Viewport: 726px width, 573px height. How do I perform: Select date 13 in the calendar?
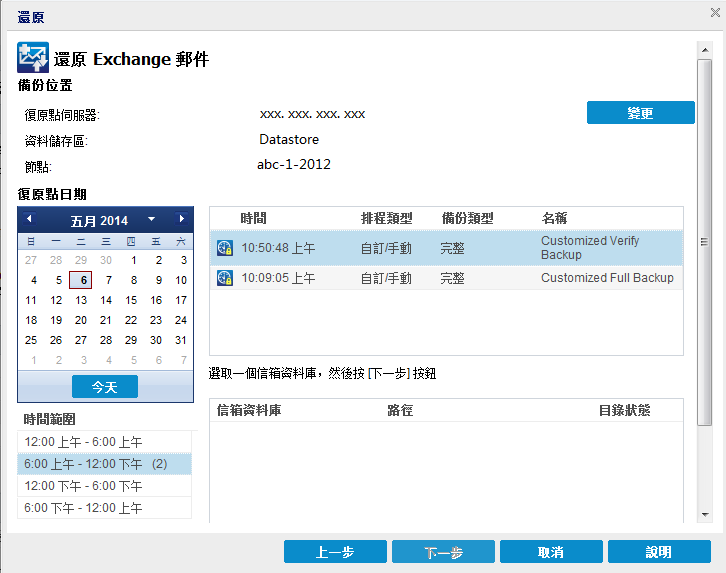[80, 300]
